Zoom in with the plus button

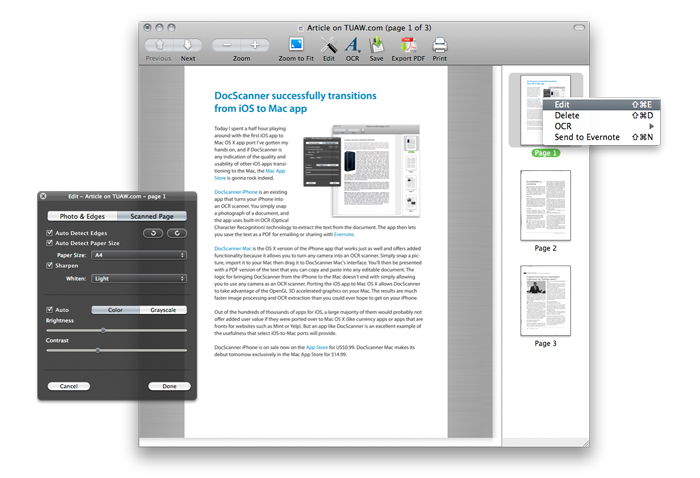pyautogui.click(x=255, y=45)
